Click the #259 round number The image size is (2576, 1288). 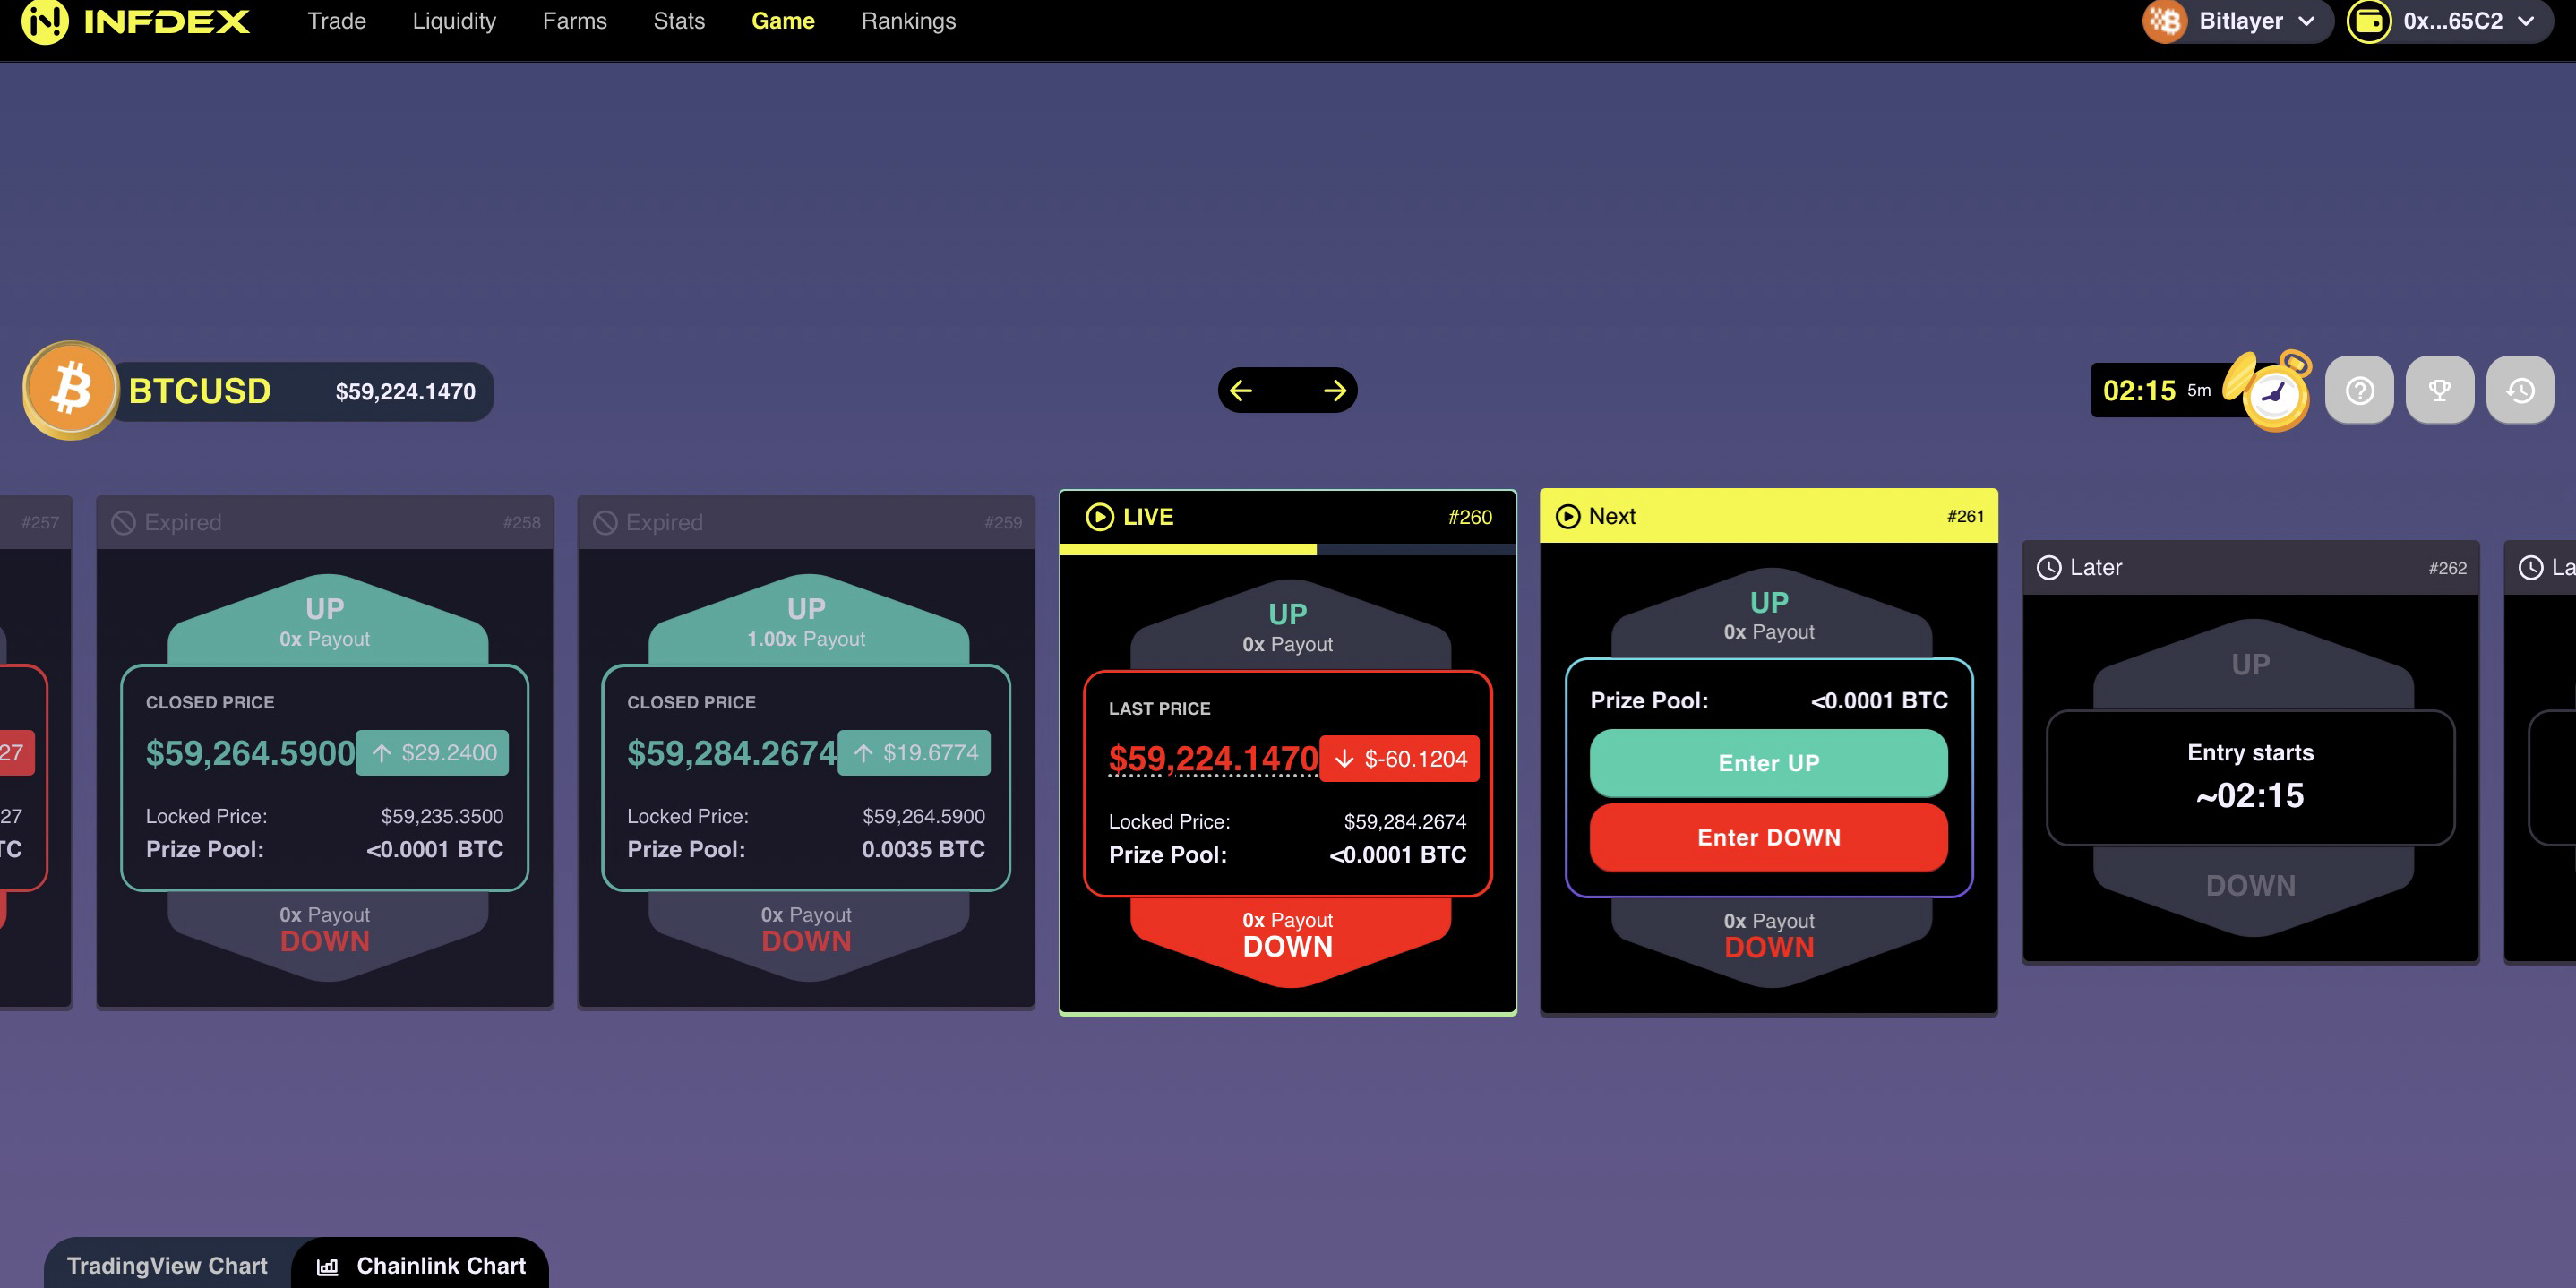coord(1003,522)
